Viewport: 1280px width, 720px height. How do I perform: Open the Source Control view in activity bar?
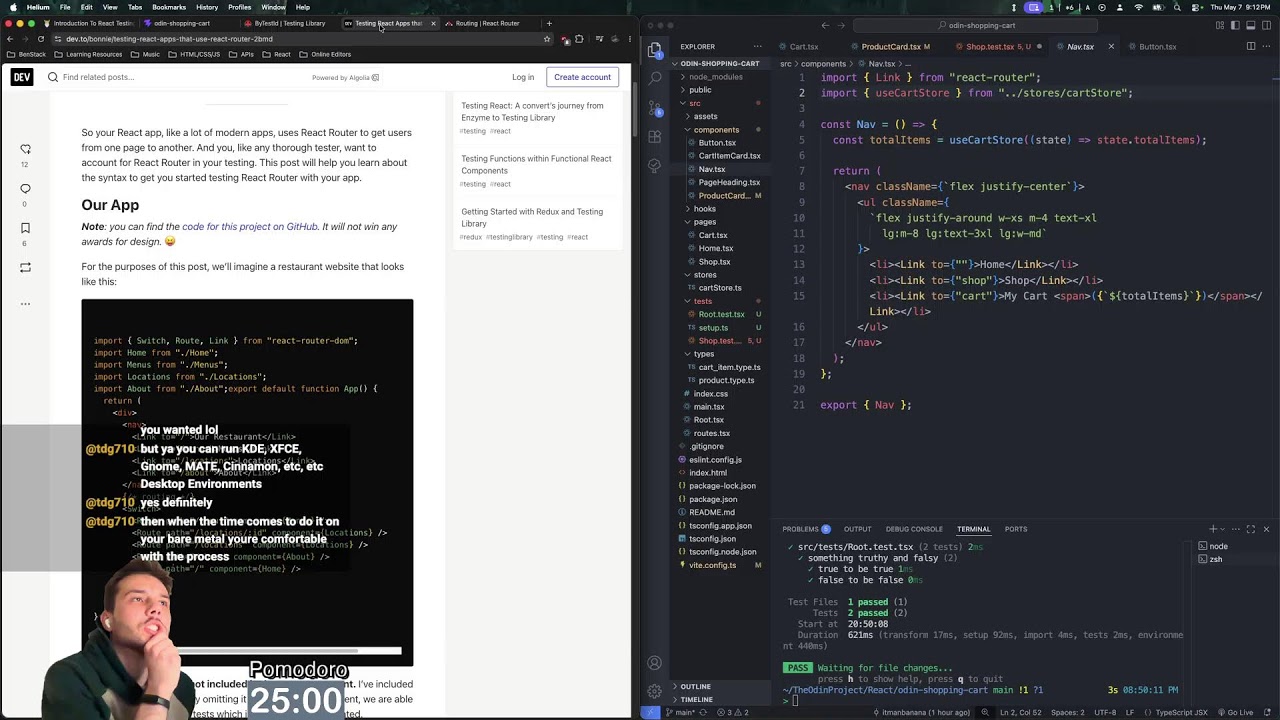pos(655,107)
